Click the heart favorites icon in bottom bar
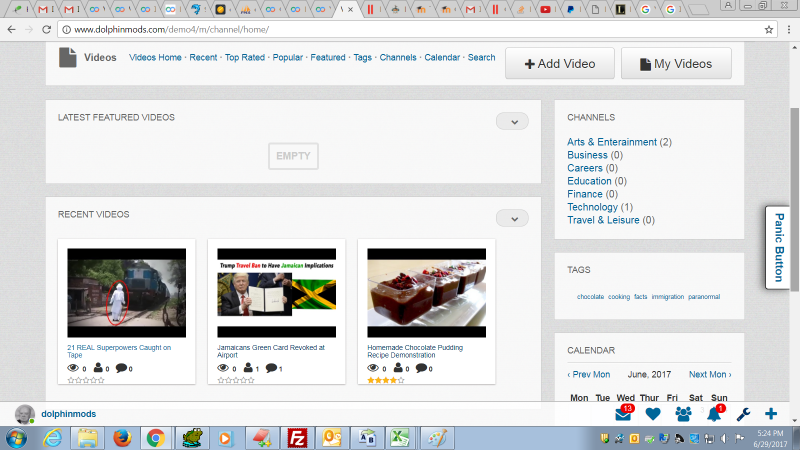800x450 pixels. (x=653, y=414)
